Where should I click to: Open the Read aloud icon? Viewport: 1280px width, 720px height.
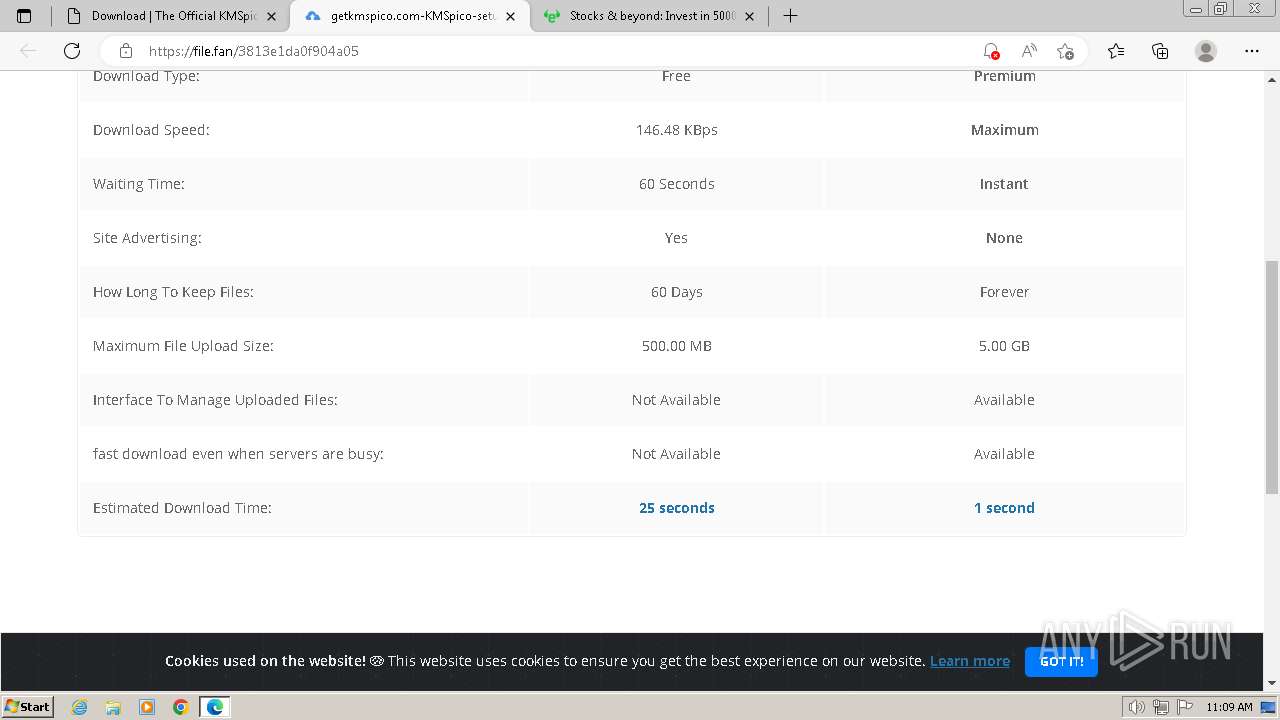point(1028,51)
